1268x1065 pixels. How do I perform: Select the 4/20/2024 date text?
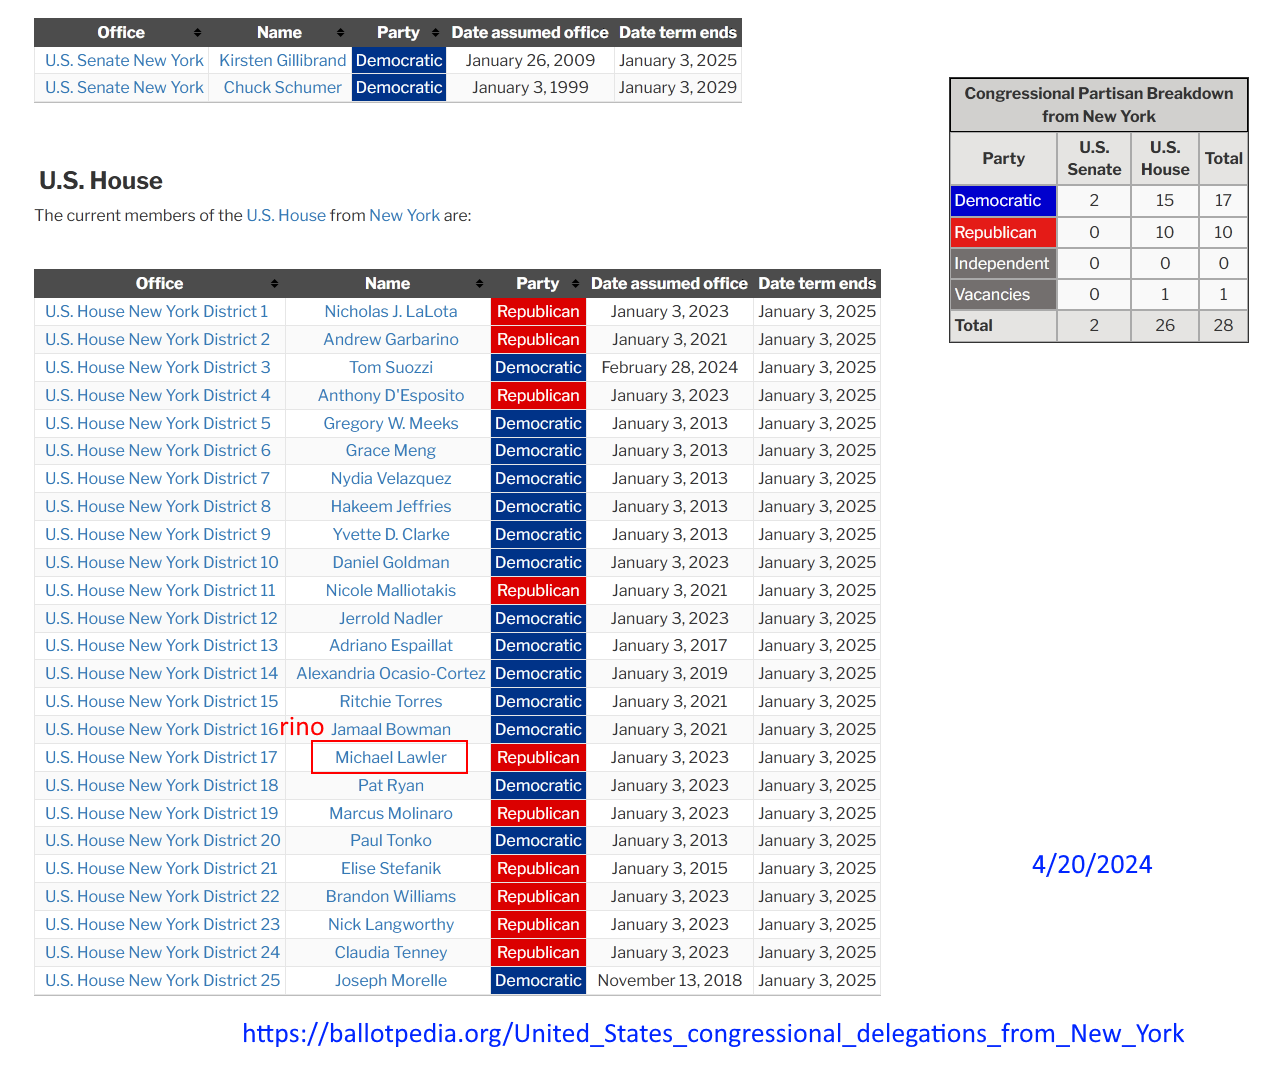point(1092,865)
